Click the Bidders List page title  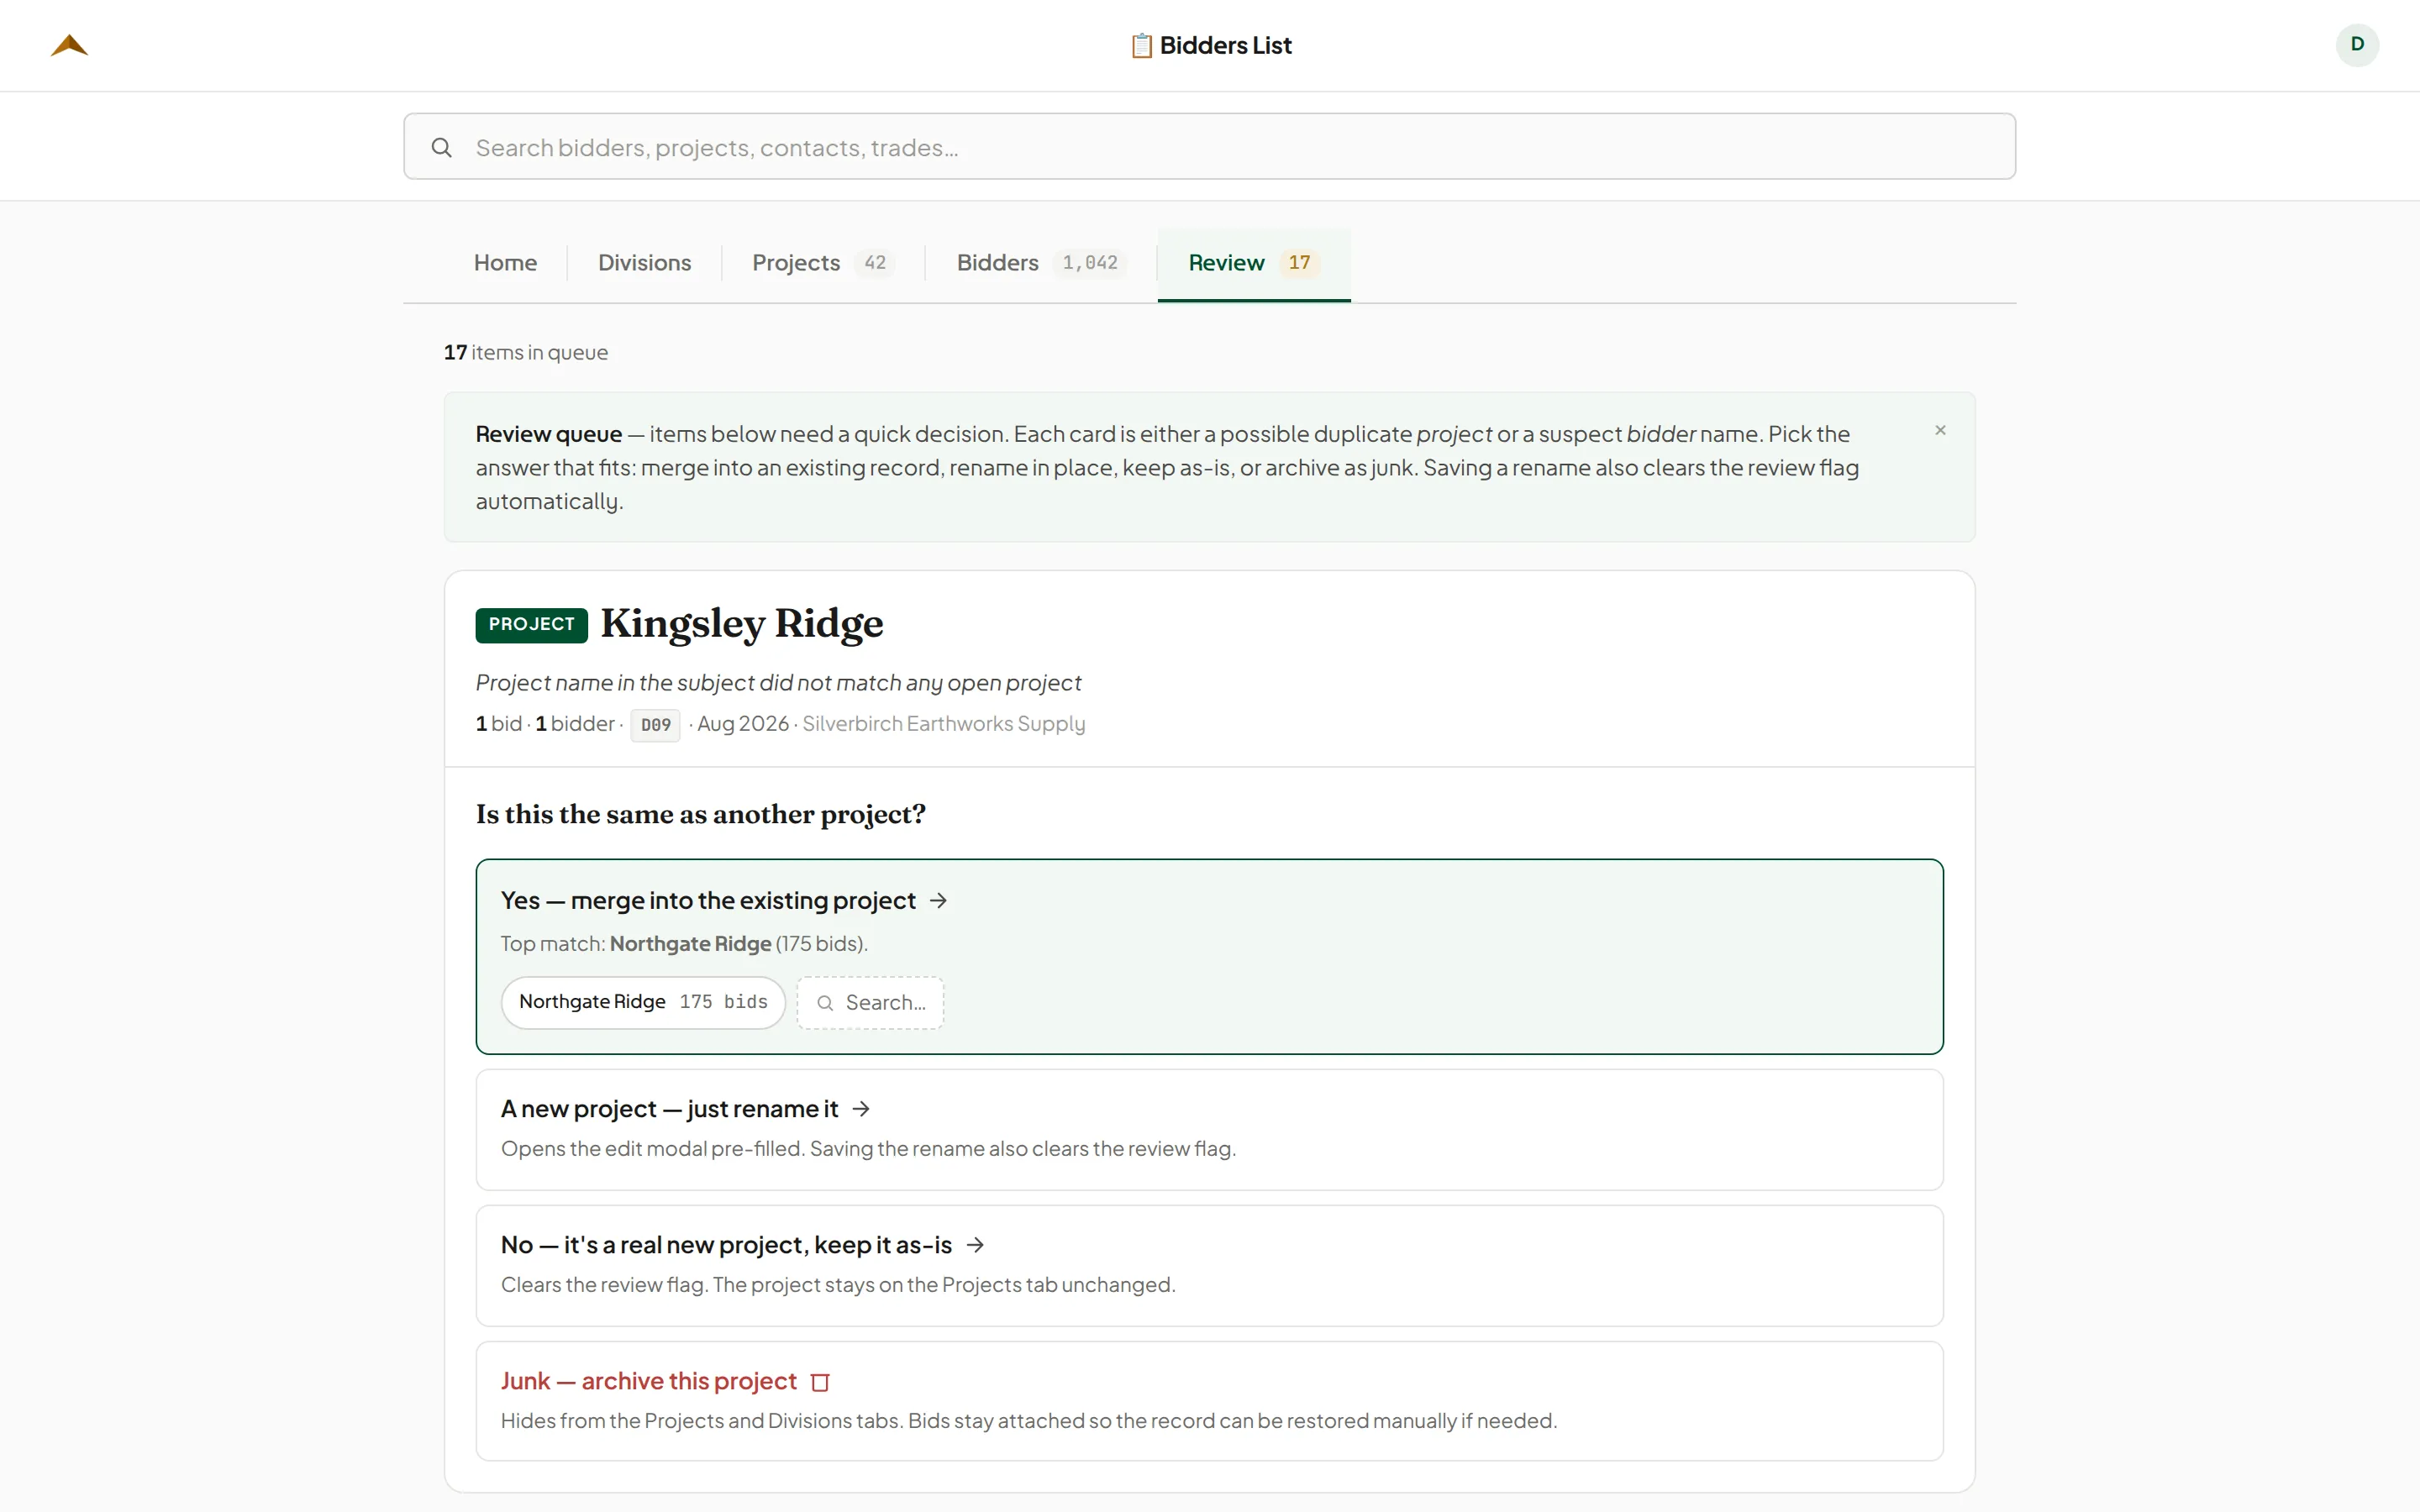pyautogui.click(x=1225, y=46)
